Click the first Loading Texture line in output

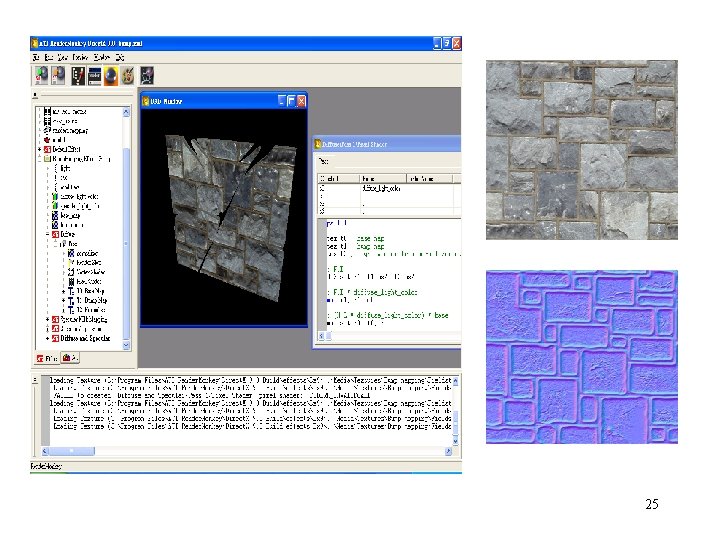(250, 381)
